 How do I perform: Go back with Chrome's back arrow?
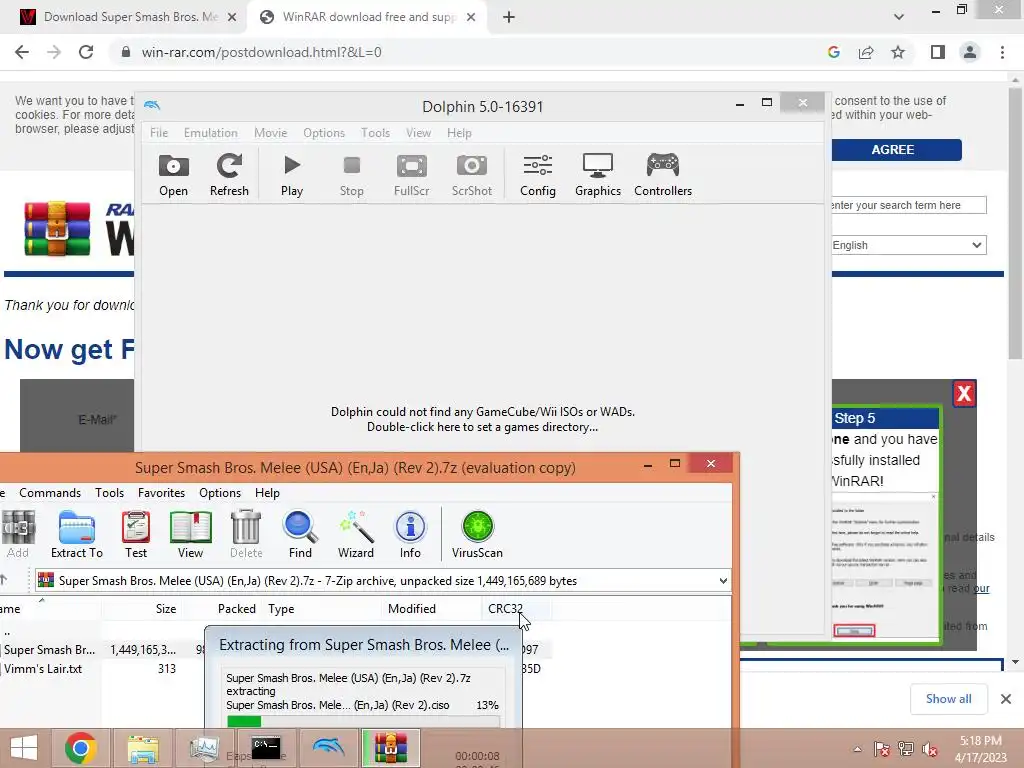[22, 52]
